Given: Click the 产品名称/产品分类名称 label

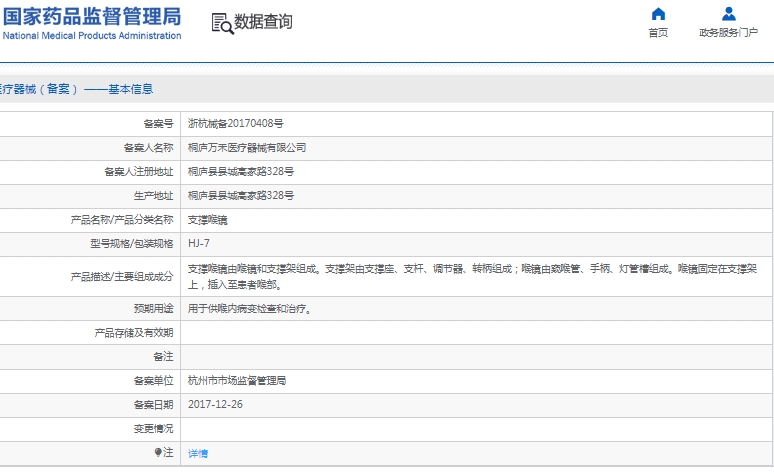Looking at the screenshot, I should pyautogui.click(x=122, y=220).
